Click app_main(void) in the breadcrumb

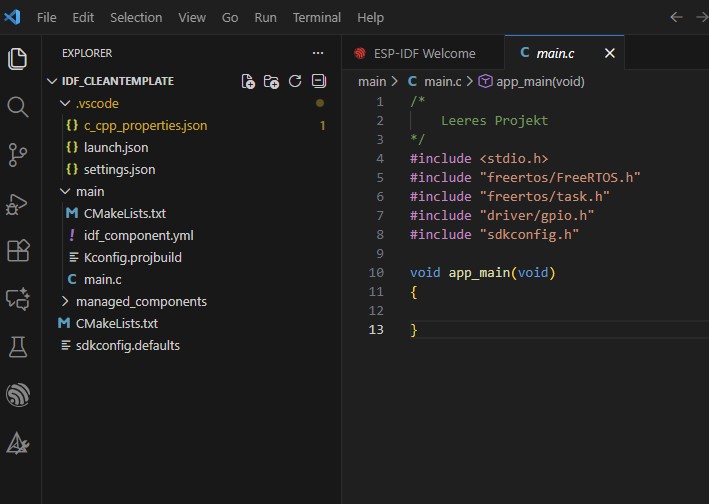539,81
